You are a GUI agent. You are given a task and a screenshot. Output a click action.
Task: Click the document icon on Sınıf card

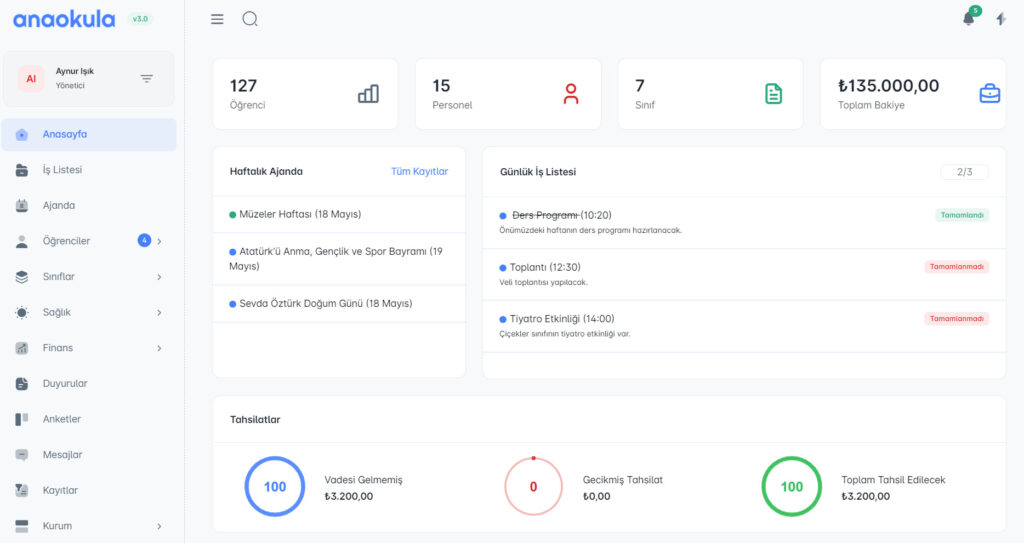(773, 94)
